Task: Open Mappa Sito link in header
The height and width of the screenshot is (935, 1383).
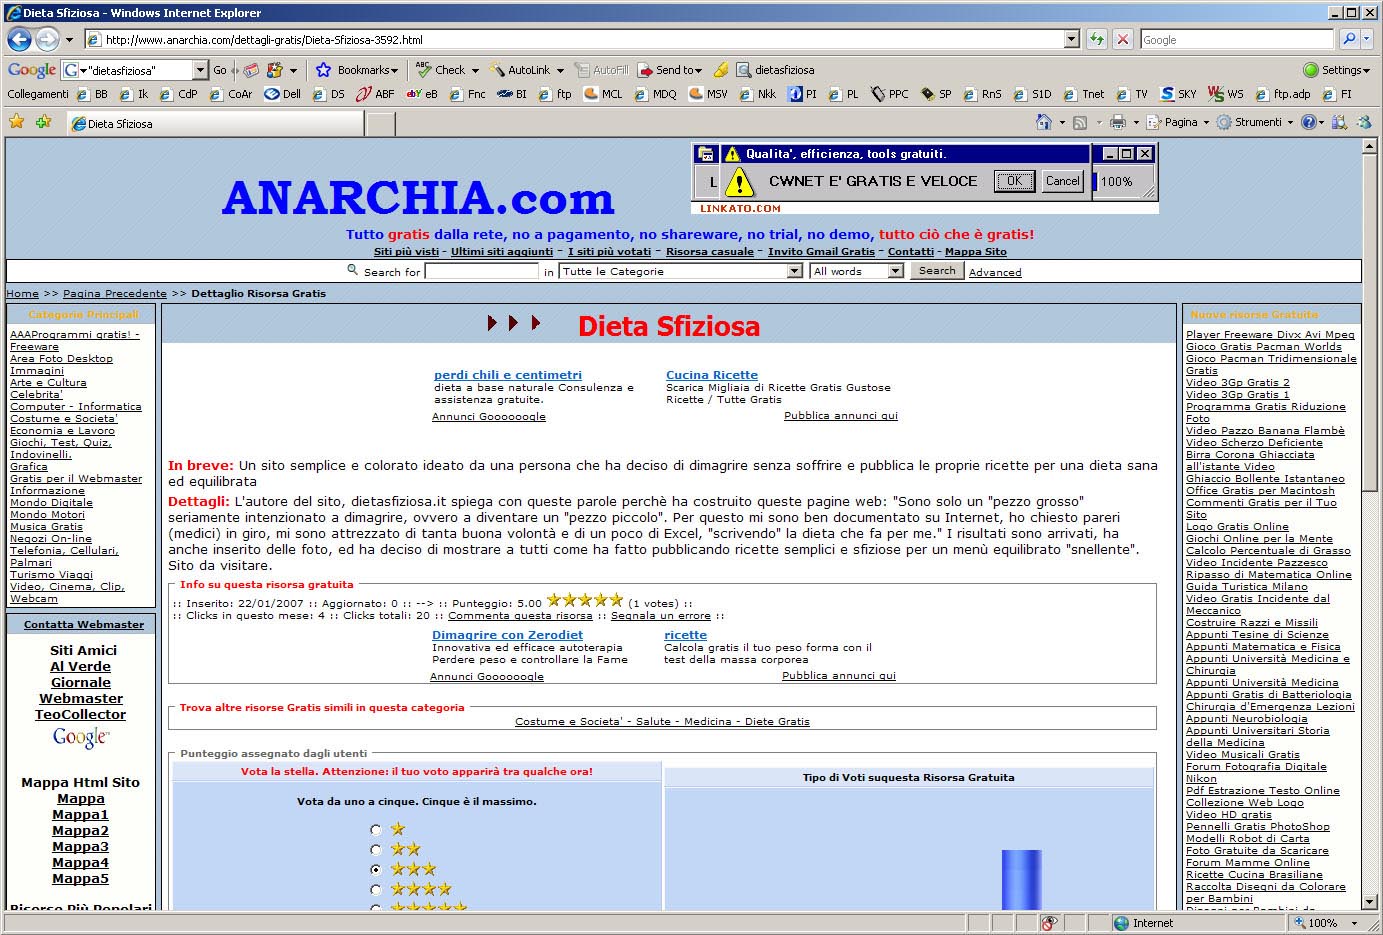Action: point(976,252)
